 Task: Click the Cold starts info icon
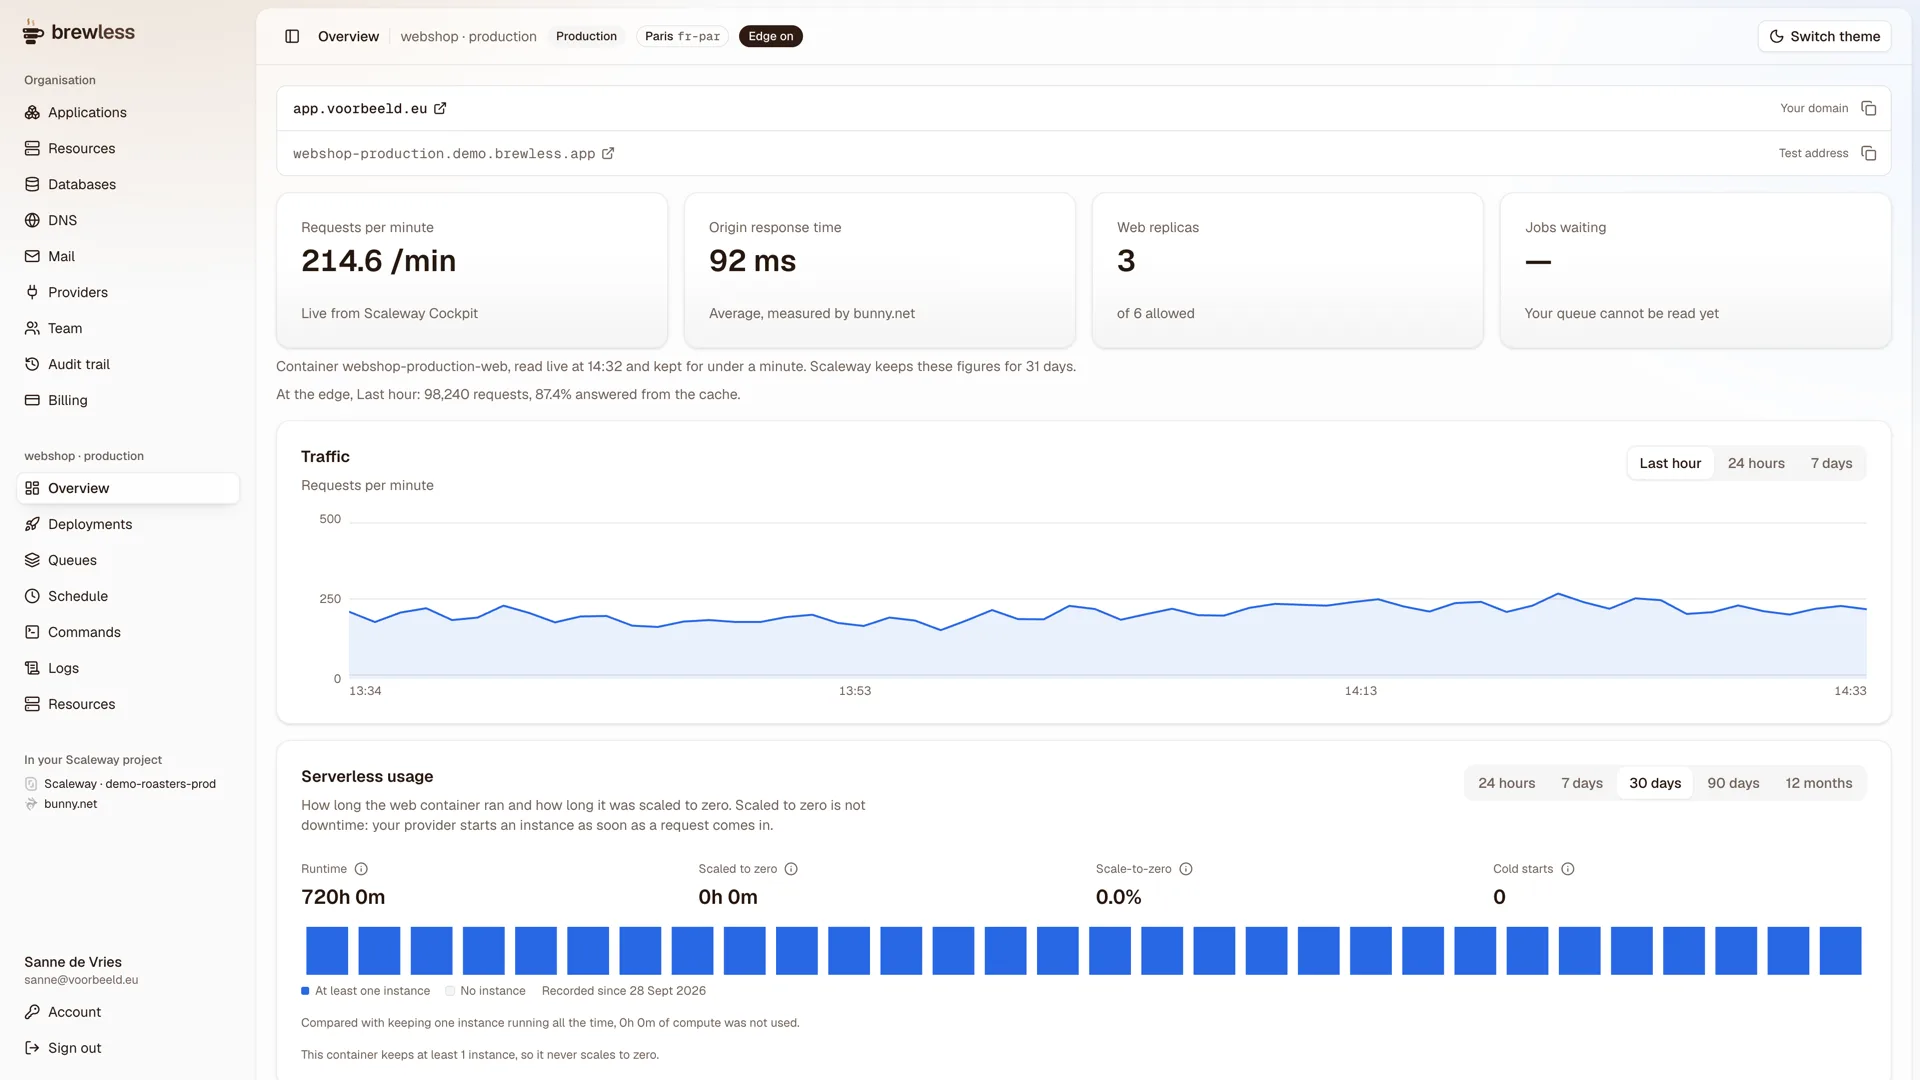(1568, 869)
